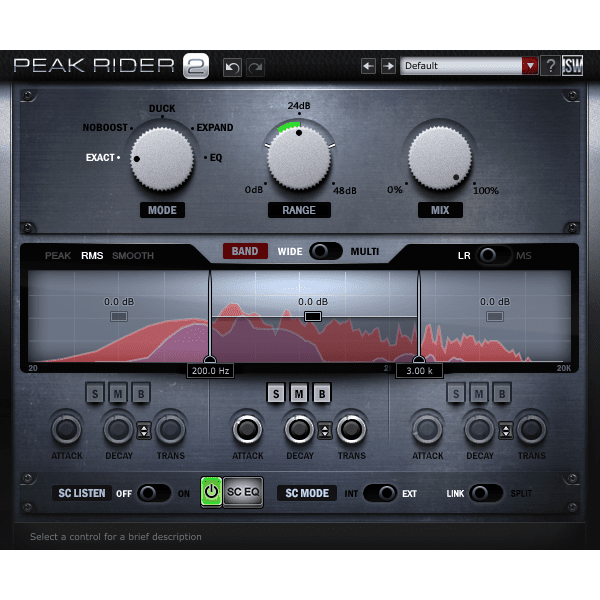Click low band 0.0 dB gain handle
Screen dimensions: 600x600
coord(119,316)
